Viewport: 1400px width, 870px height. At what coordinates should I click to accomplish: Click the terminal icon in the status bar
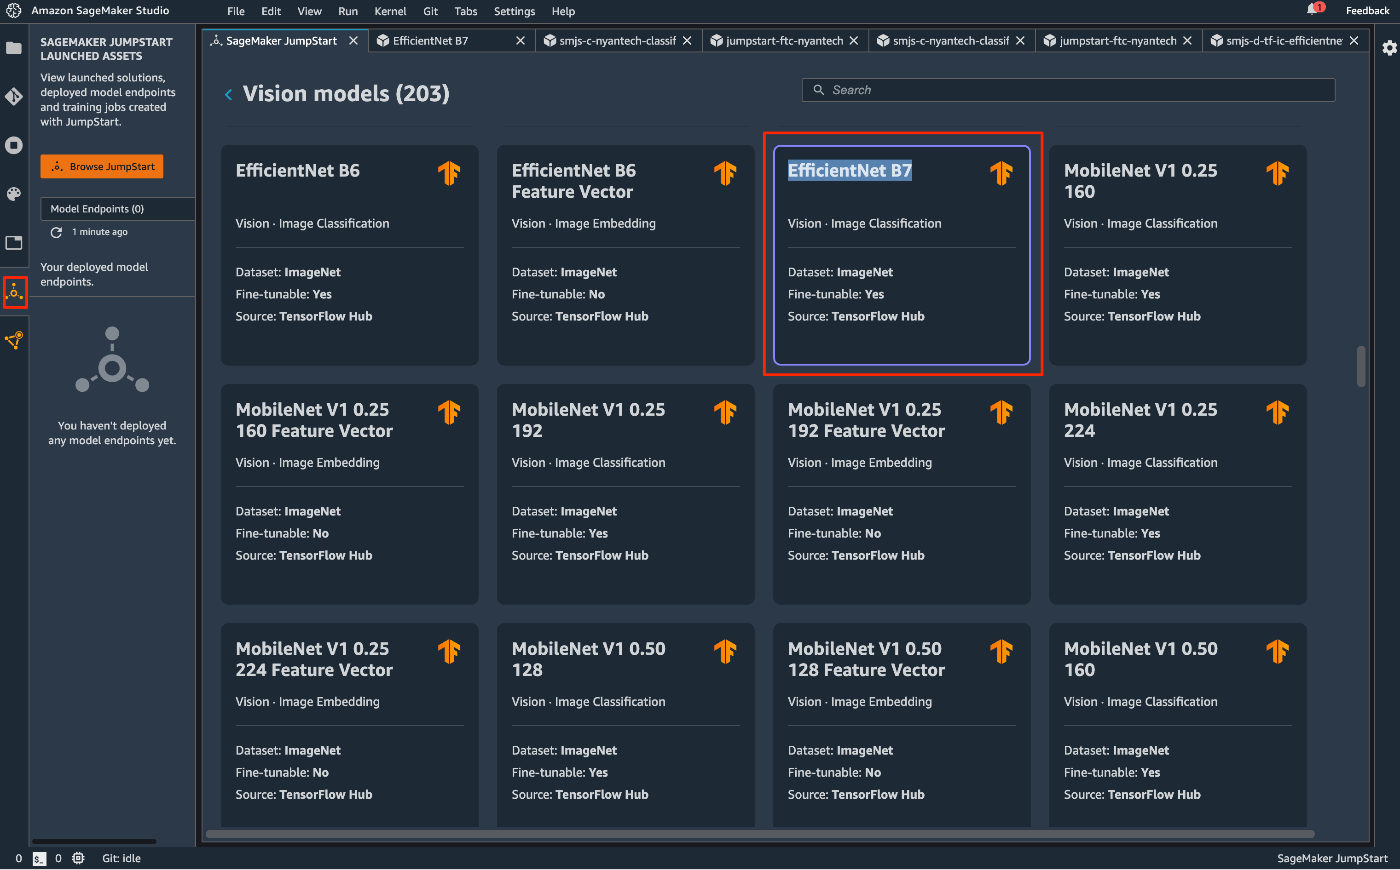coord(39,858)
